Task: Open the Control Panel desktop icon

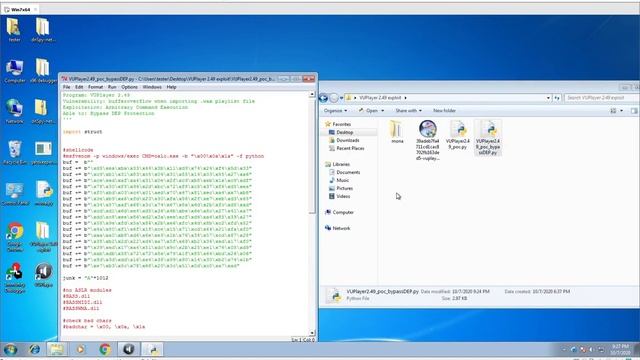Action: pos(15,193)
